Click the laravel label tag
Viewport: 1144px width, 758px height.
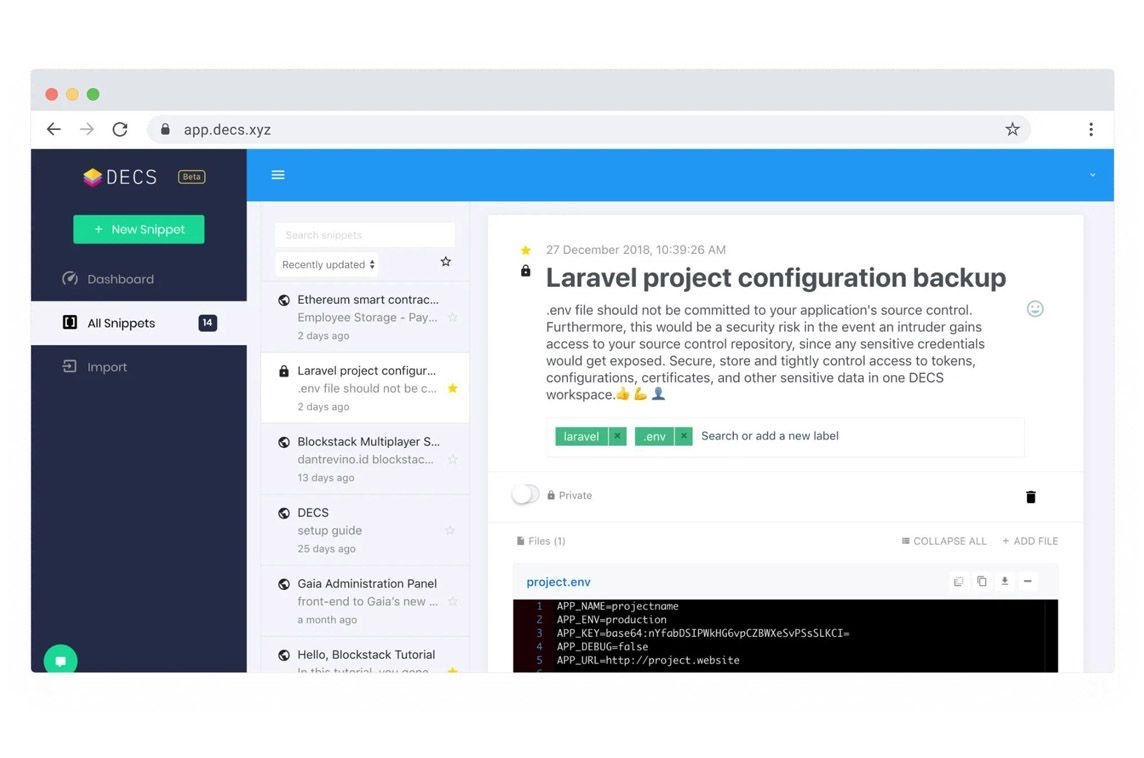[x=581, y=436]
